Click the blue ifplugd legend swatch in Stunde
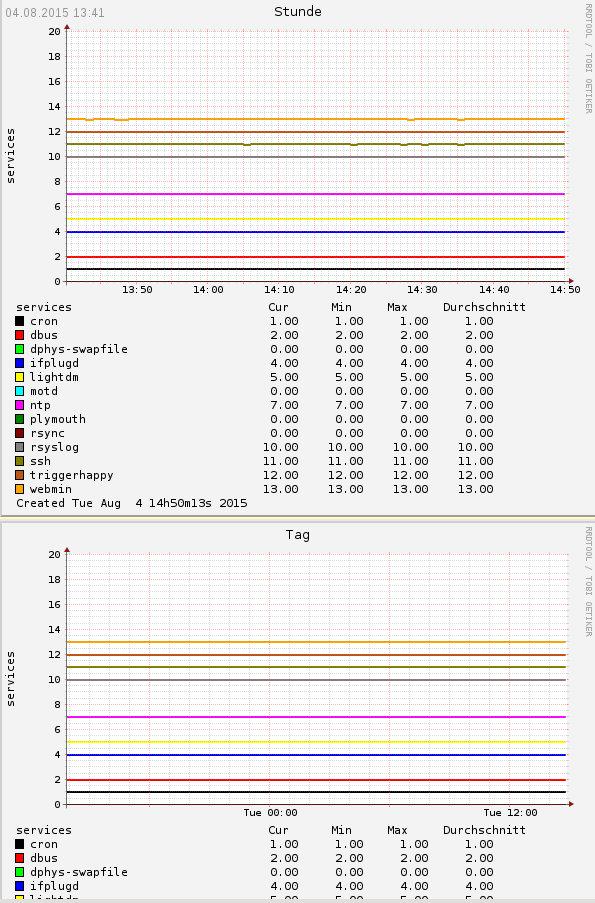The height and width of the screenshot is (903, 595). [20, 363]
